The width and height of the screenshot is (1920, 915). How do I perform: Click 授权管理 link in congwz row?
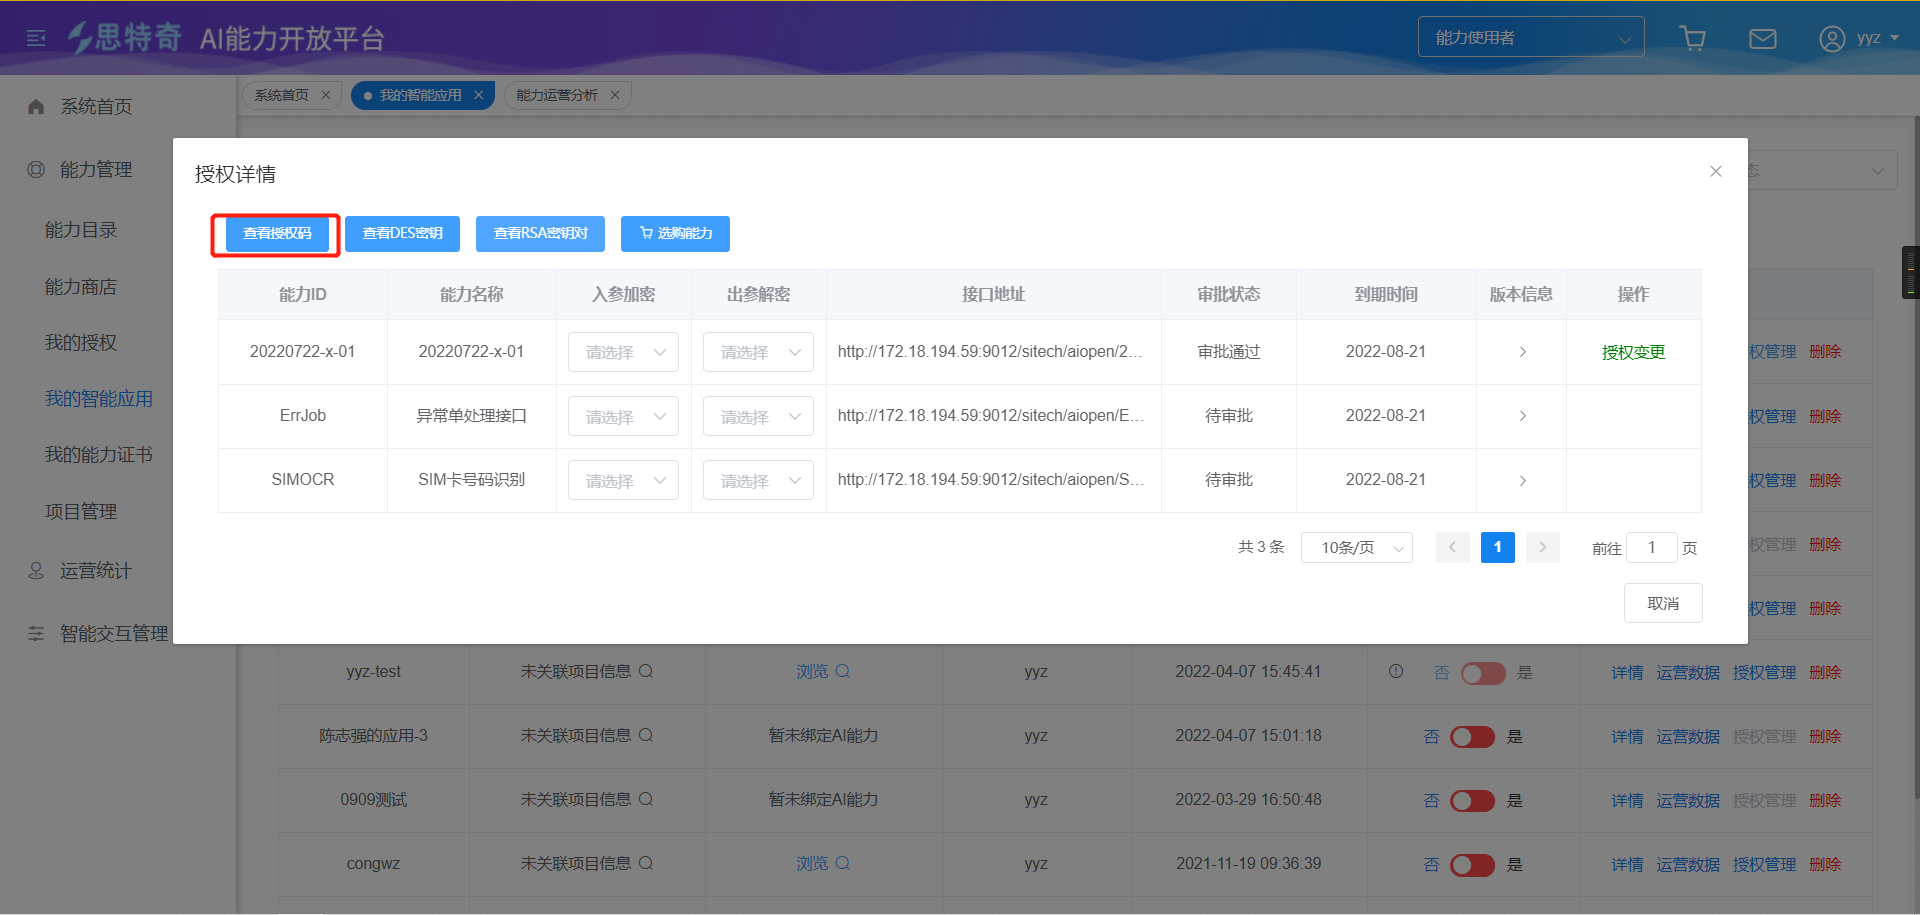1764,865
